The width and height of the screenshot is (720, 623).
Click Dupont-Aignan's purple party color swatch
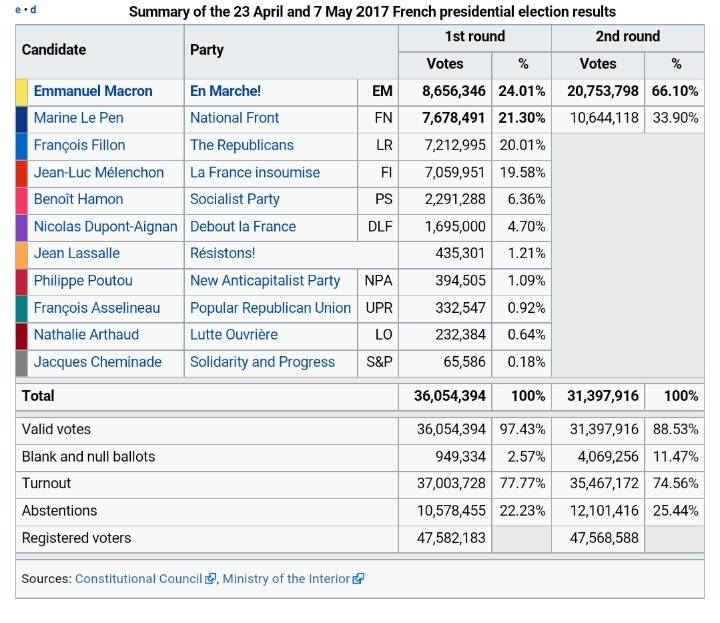(22, 226)
